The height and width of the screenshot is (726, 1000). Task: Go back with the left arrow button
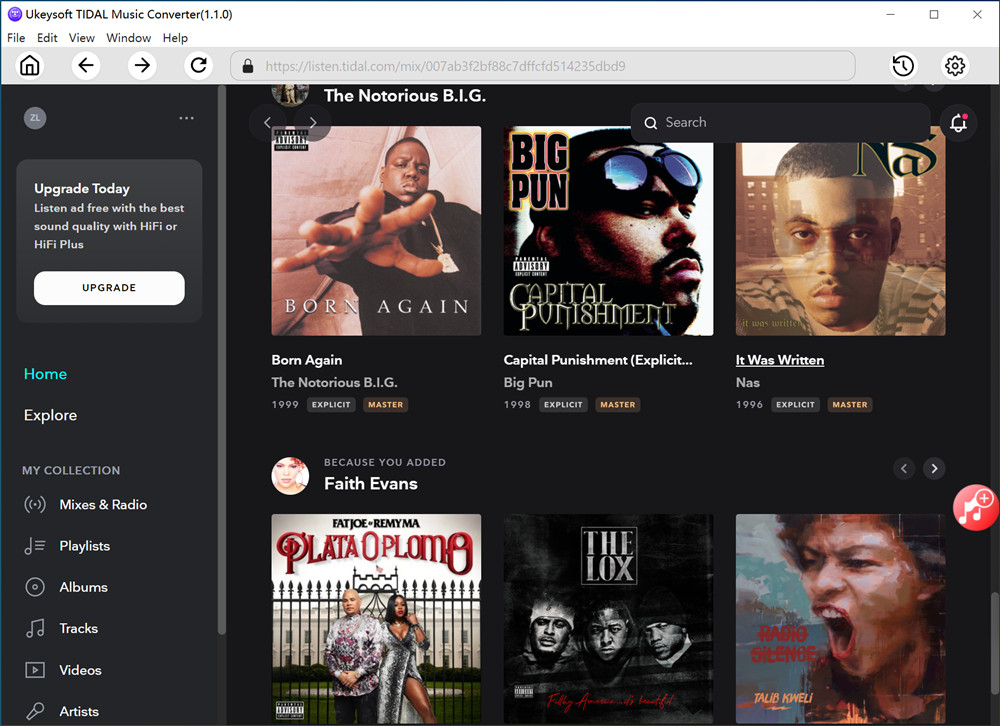tap(86, 66)
